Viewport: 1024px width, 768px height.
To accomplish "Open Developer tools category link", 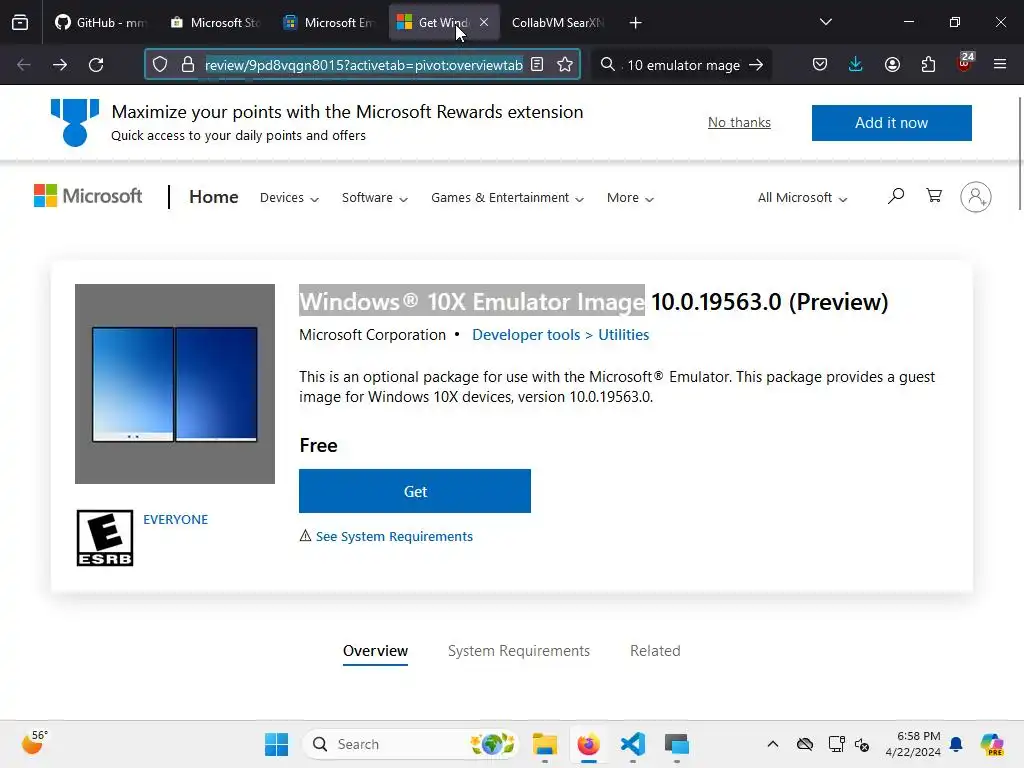I will 526,335.
